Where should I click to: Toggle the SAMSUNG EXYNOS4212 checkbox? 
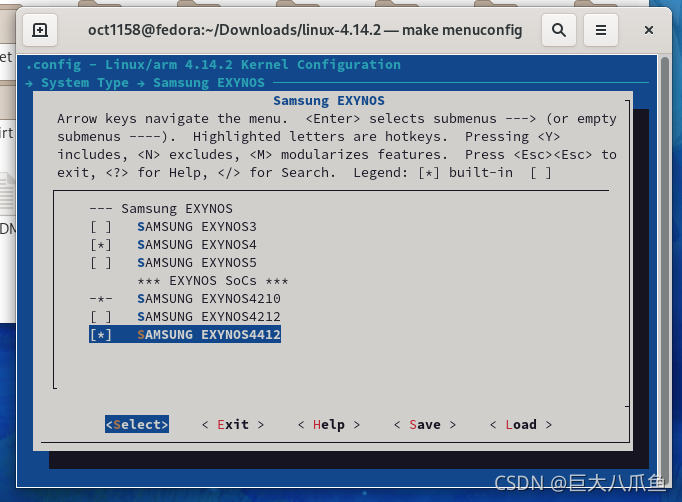[100, 317]
